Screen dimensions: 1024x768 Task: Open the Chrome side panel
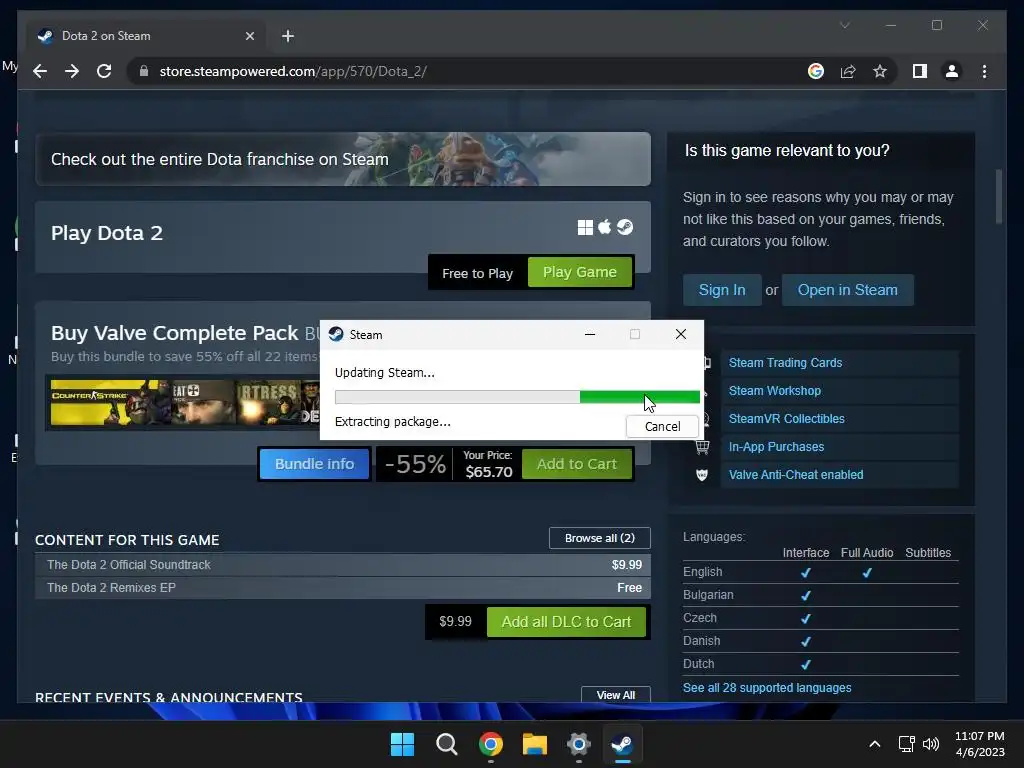coord(920,71)
